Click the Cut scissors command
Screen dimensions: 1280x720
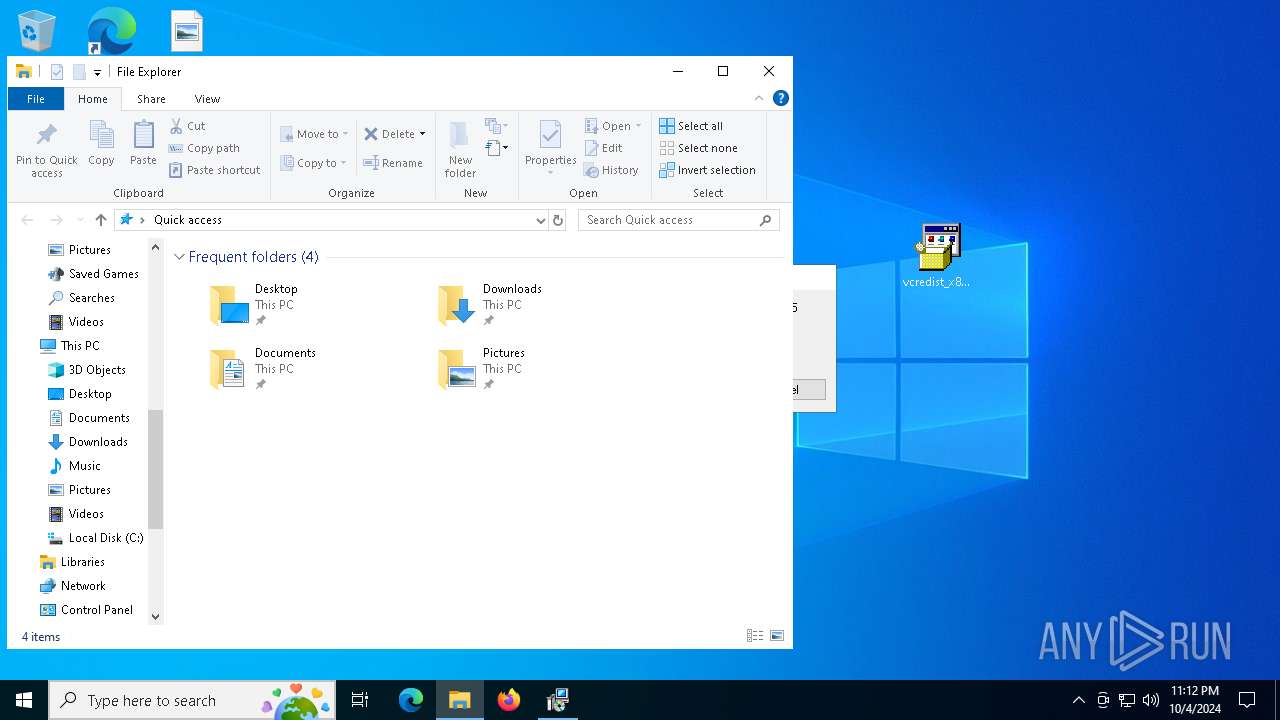187,126
